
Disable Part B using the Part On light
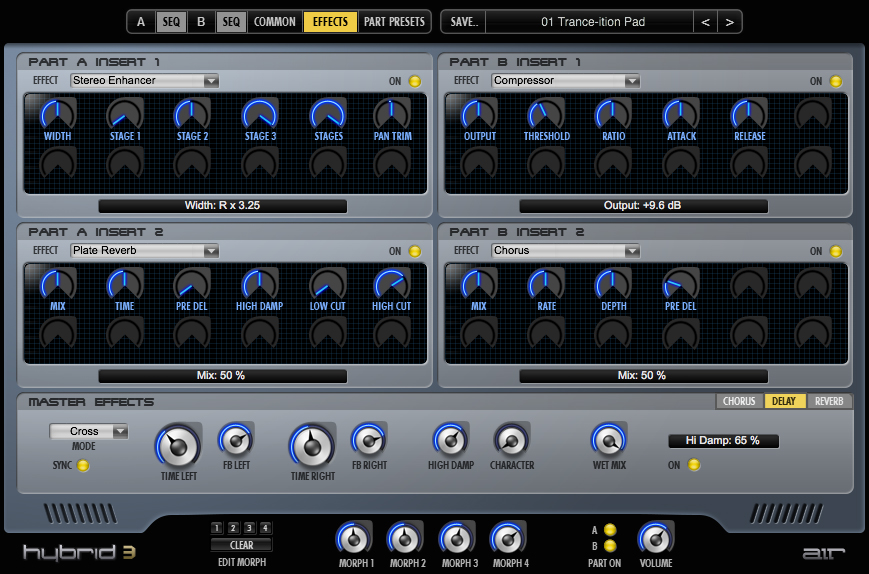[610, 546]
